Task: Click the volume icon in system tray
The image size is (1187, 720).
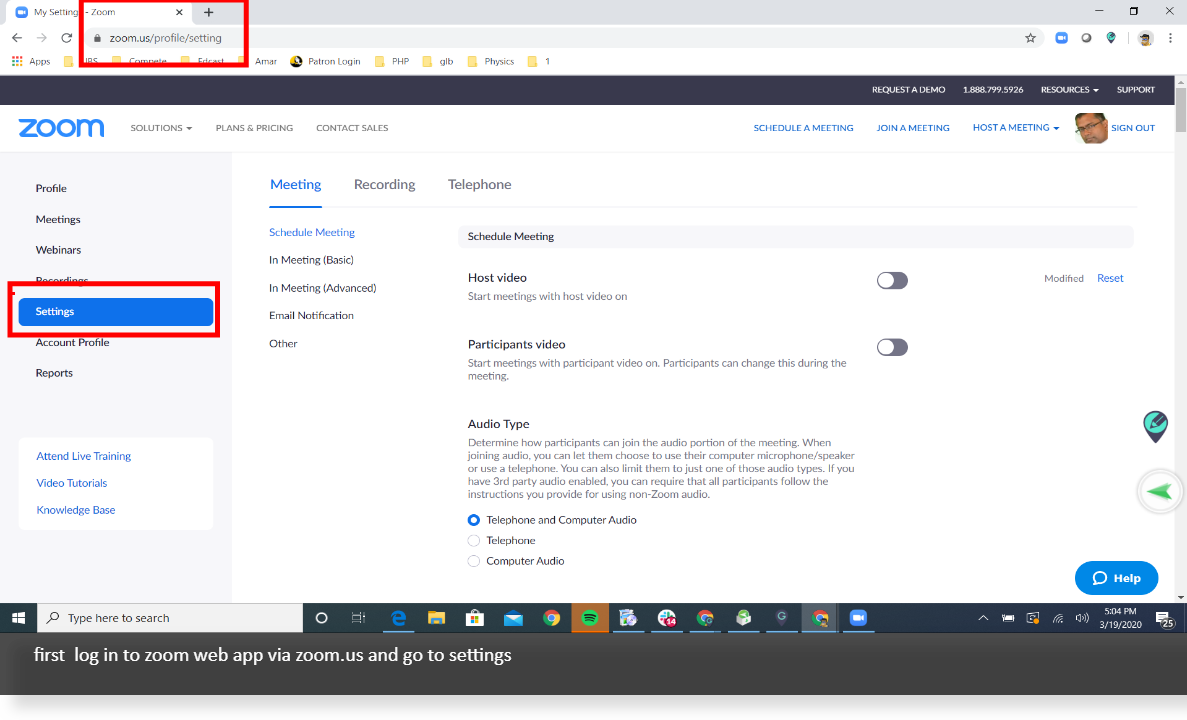Action: point(1083,618)
